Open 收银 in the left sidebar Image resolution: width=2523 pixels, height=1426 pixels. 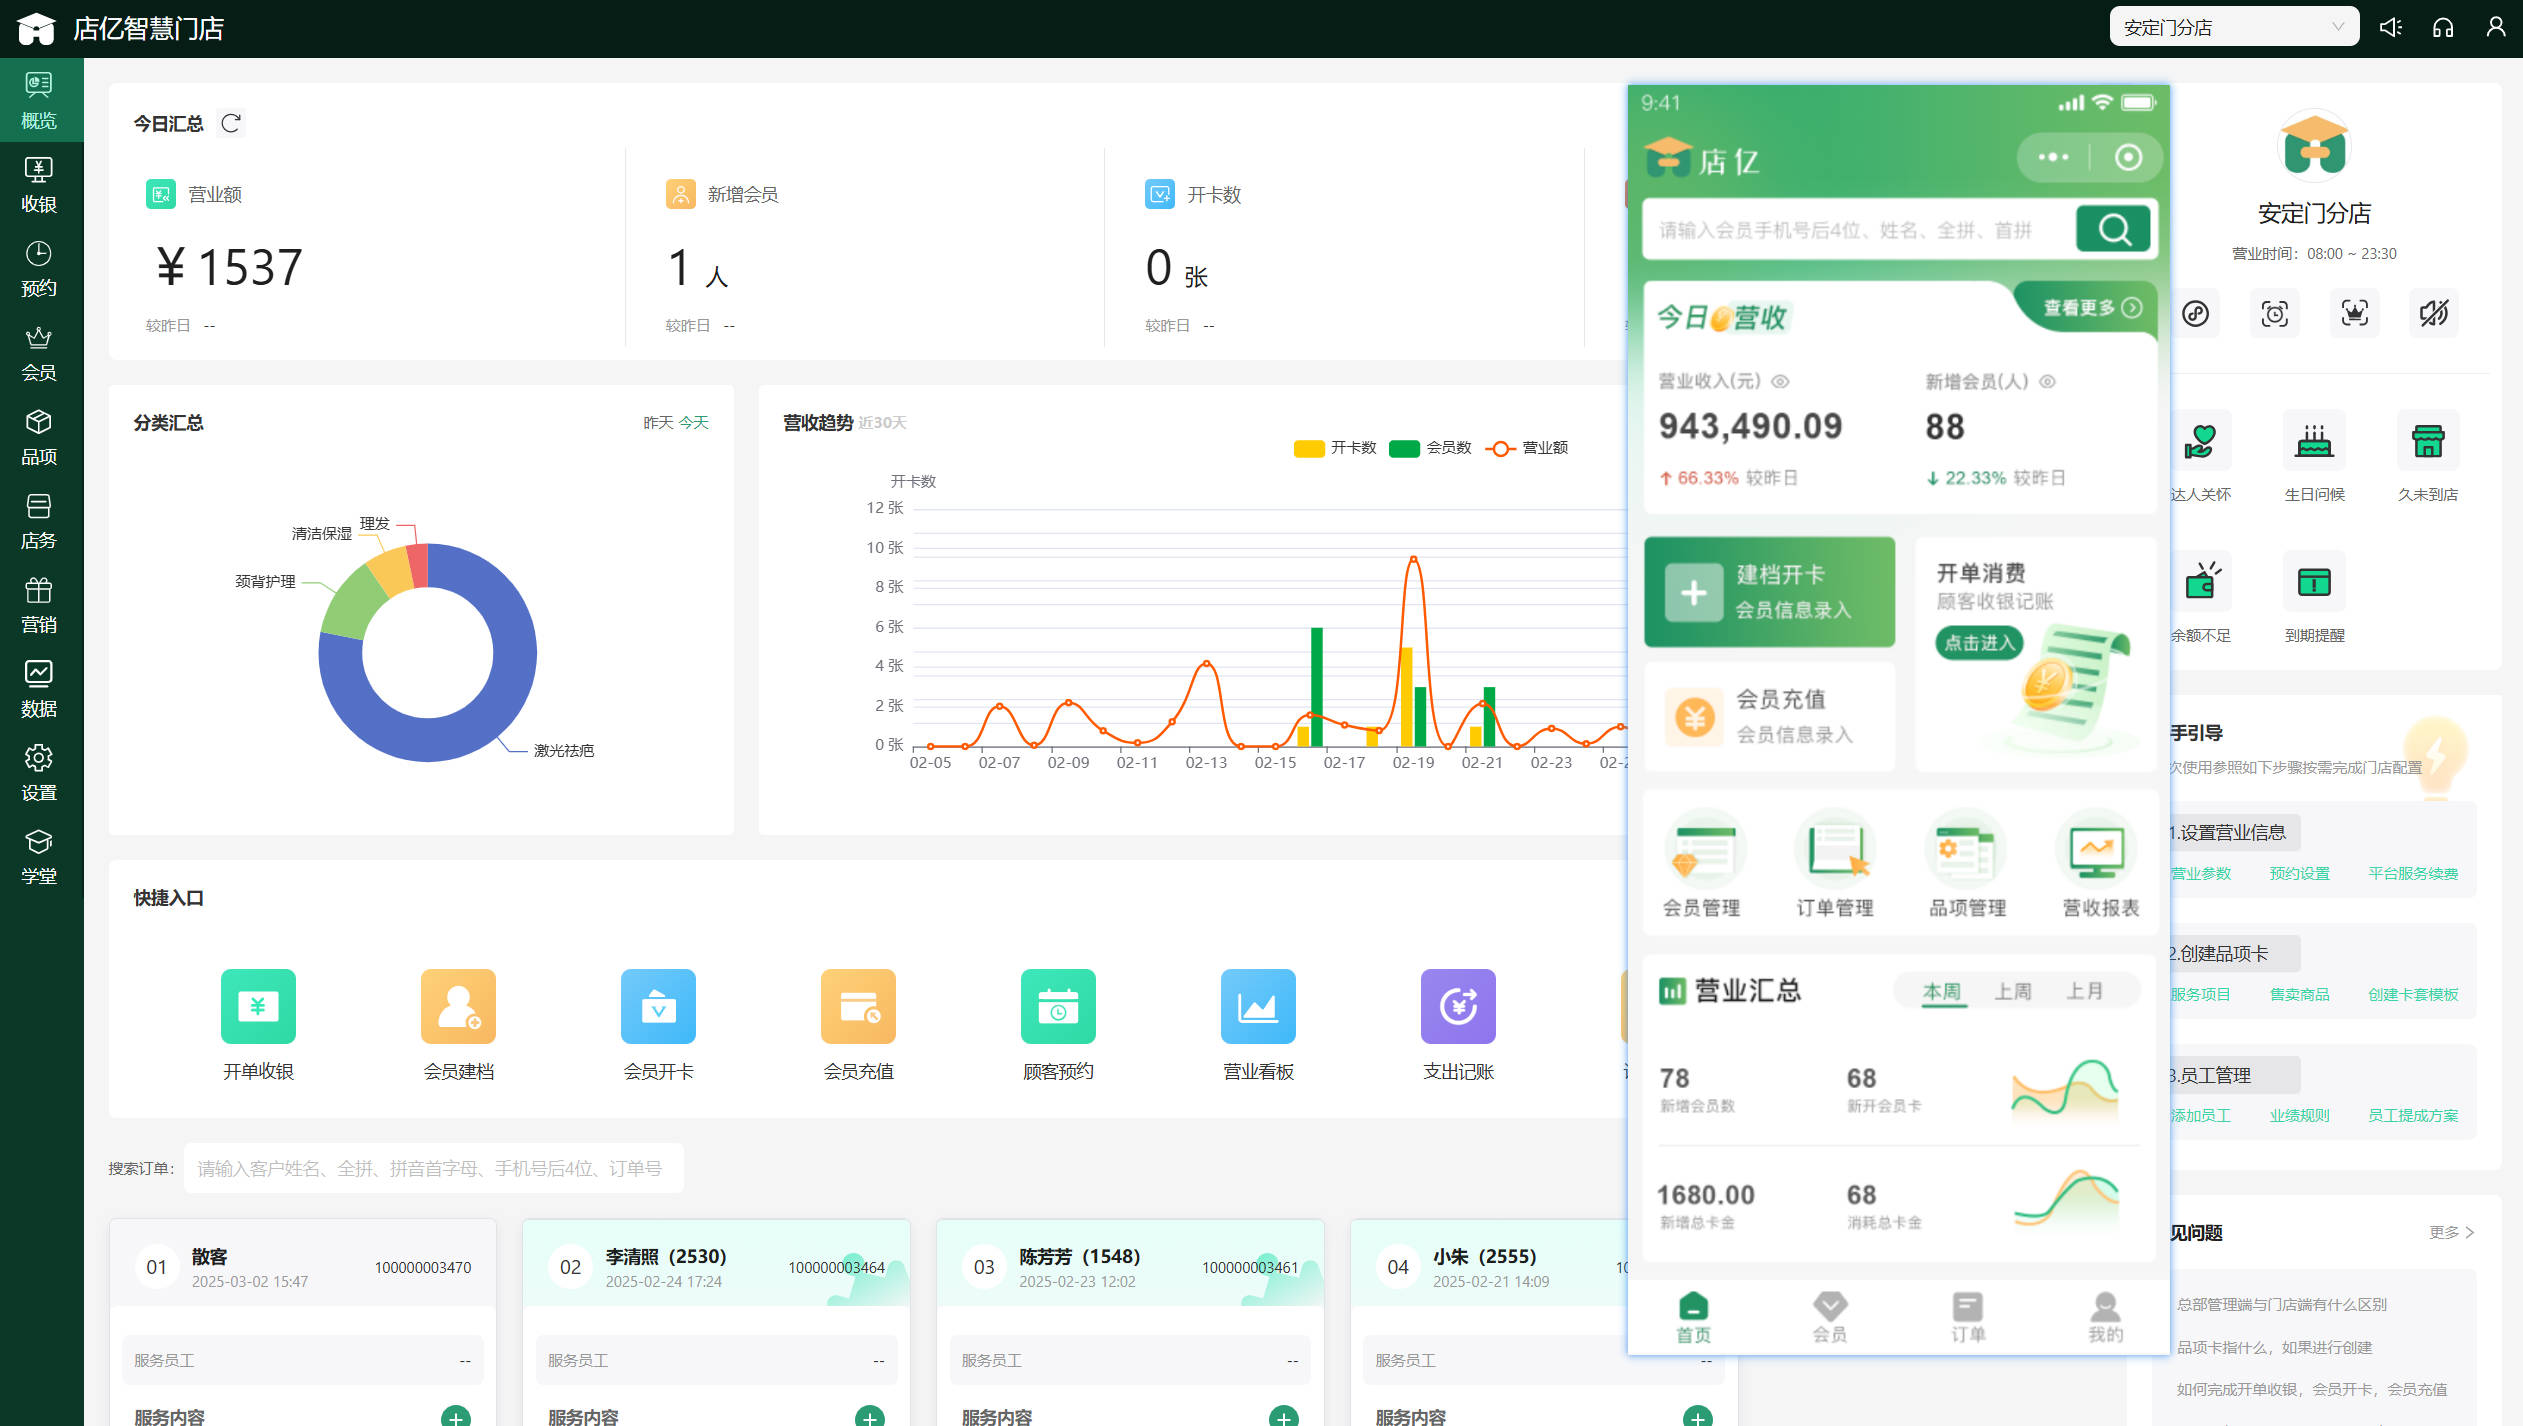click(x=39, y=185)
